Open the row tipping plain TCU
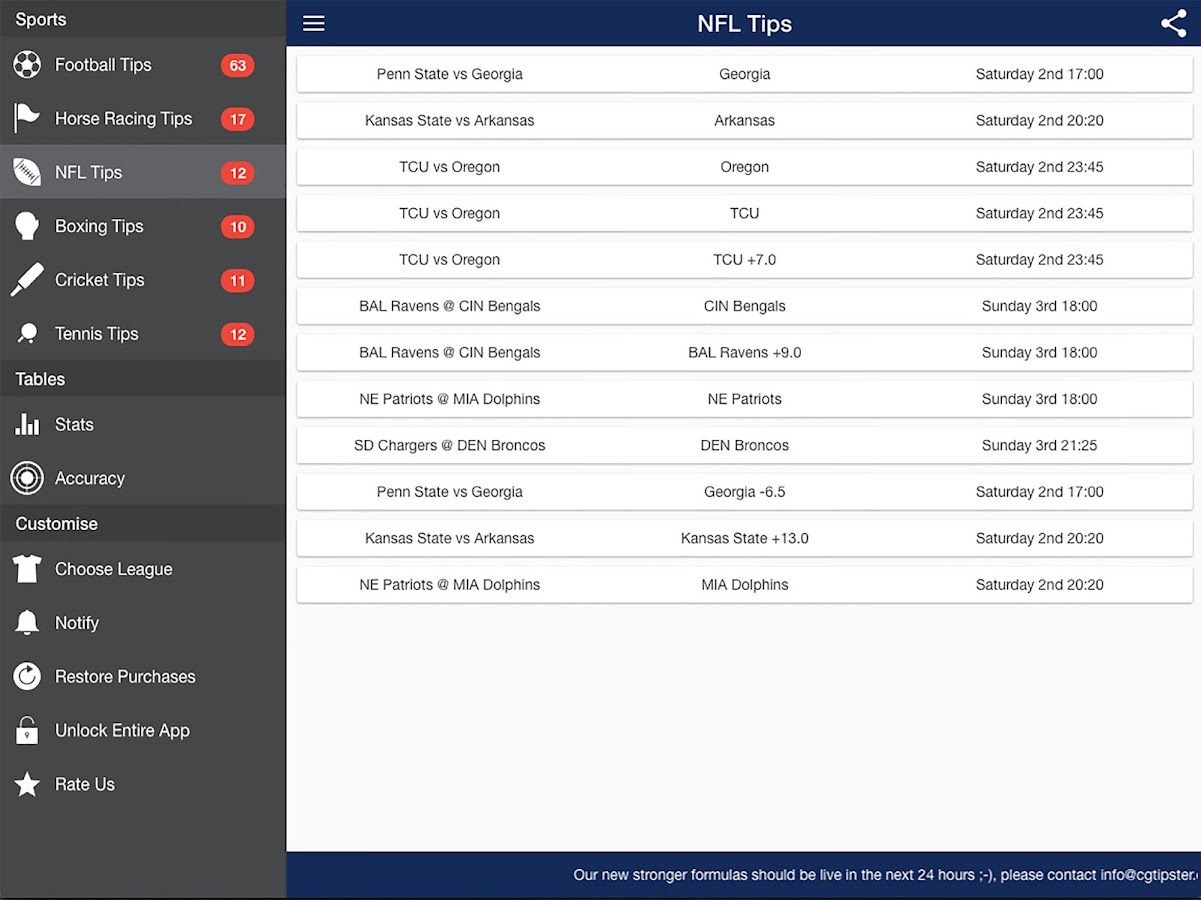The height and width of the screenshot is (900, 1201). (745, 213)
